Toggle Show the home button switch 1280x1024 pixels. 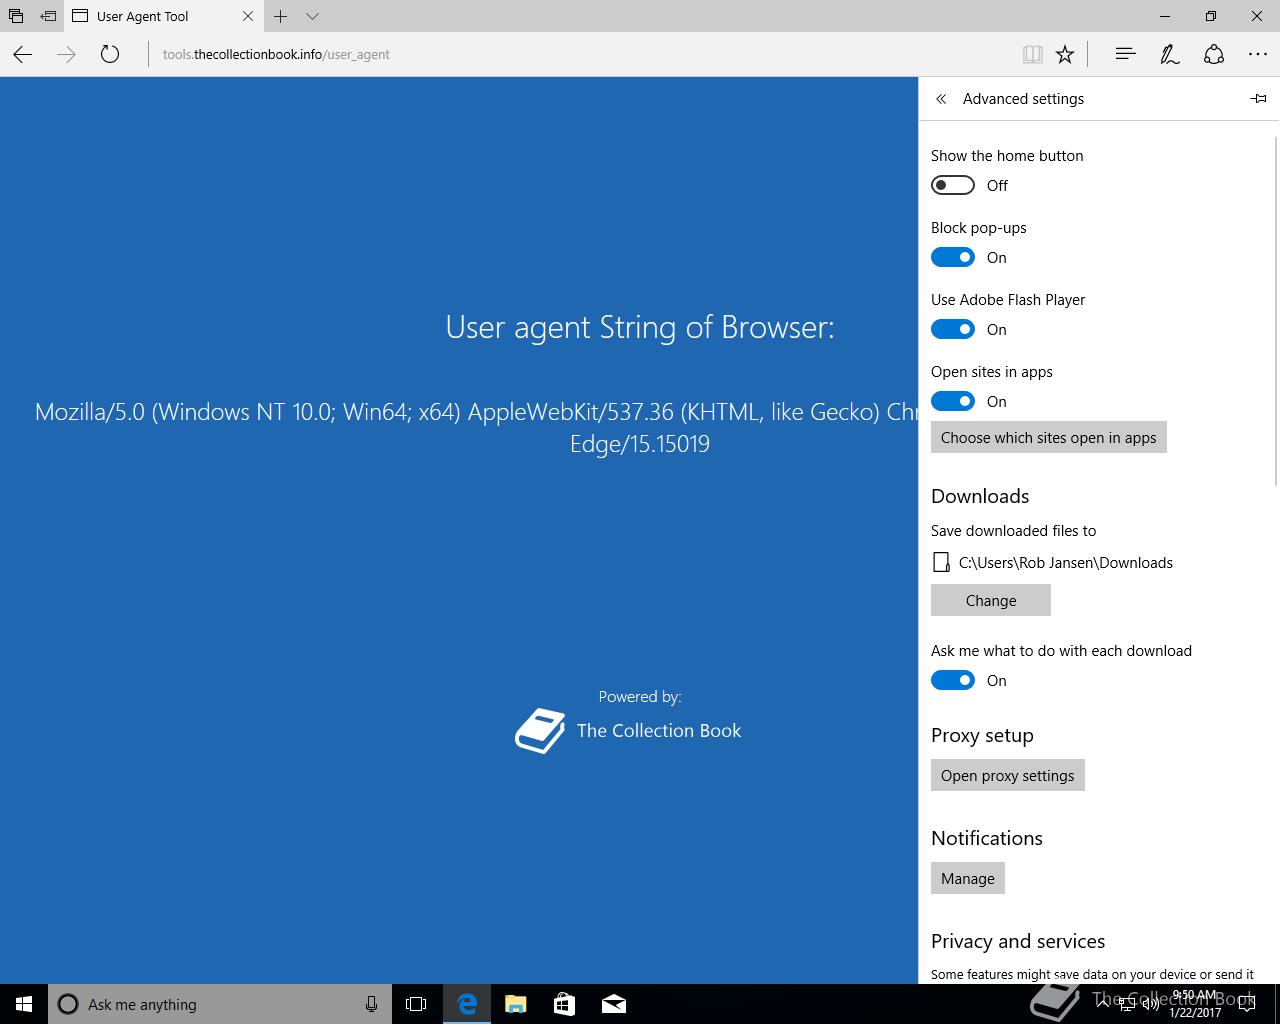point(953,185)
